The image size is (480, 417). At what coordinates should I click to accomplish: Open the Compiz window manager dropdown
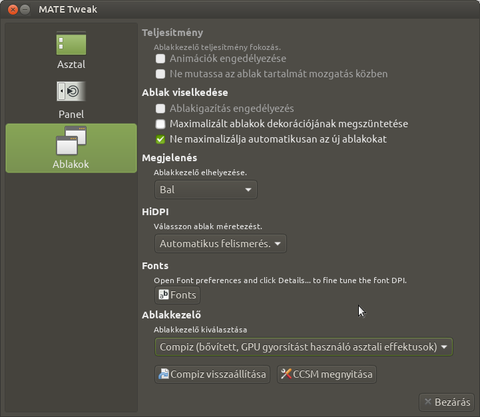(304, 347)
